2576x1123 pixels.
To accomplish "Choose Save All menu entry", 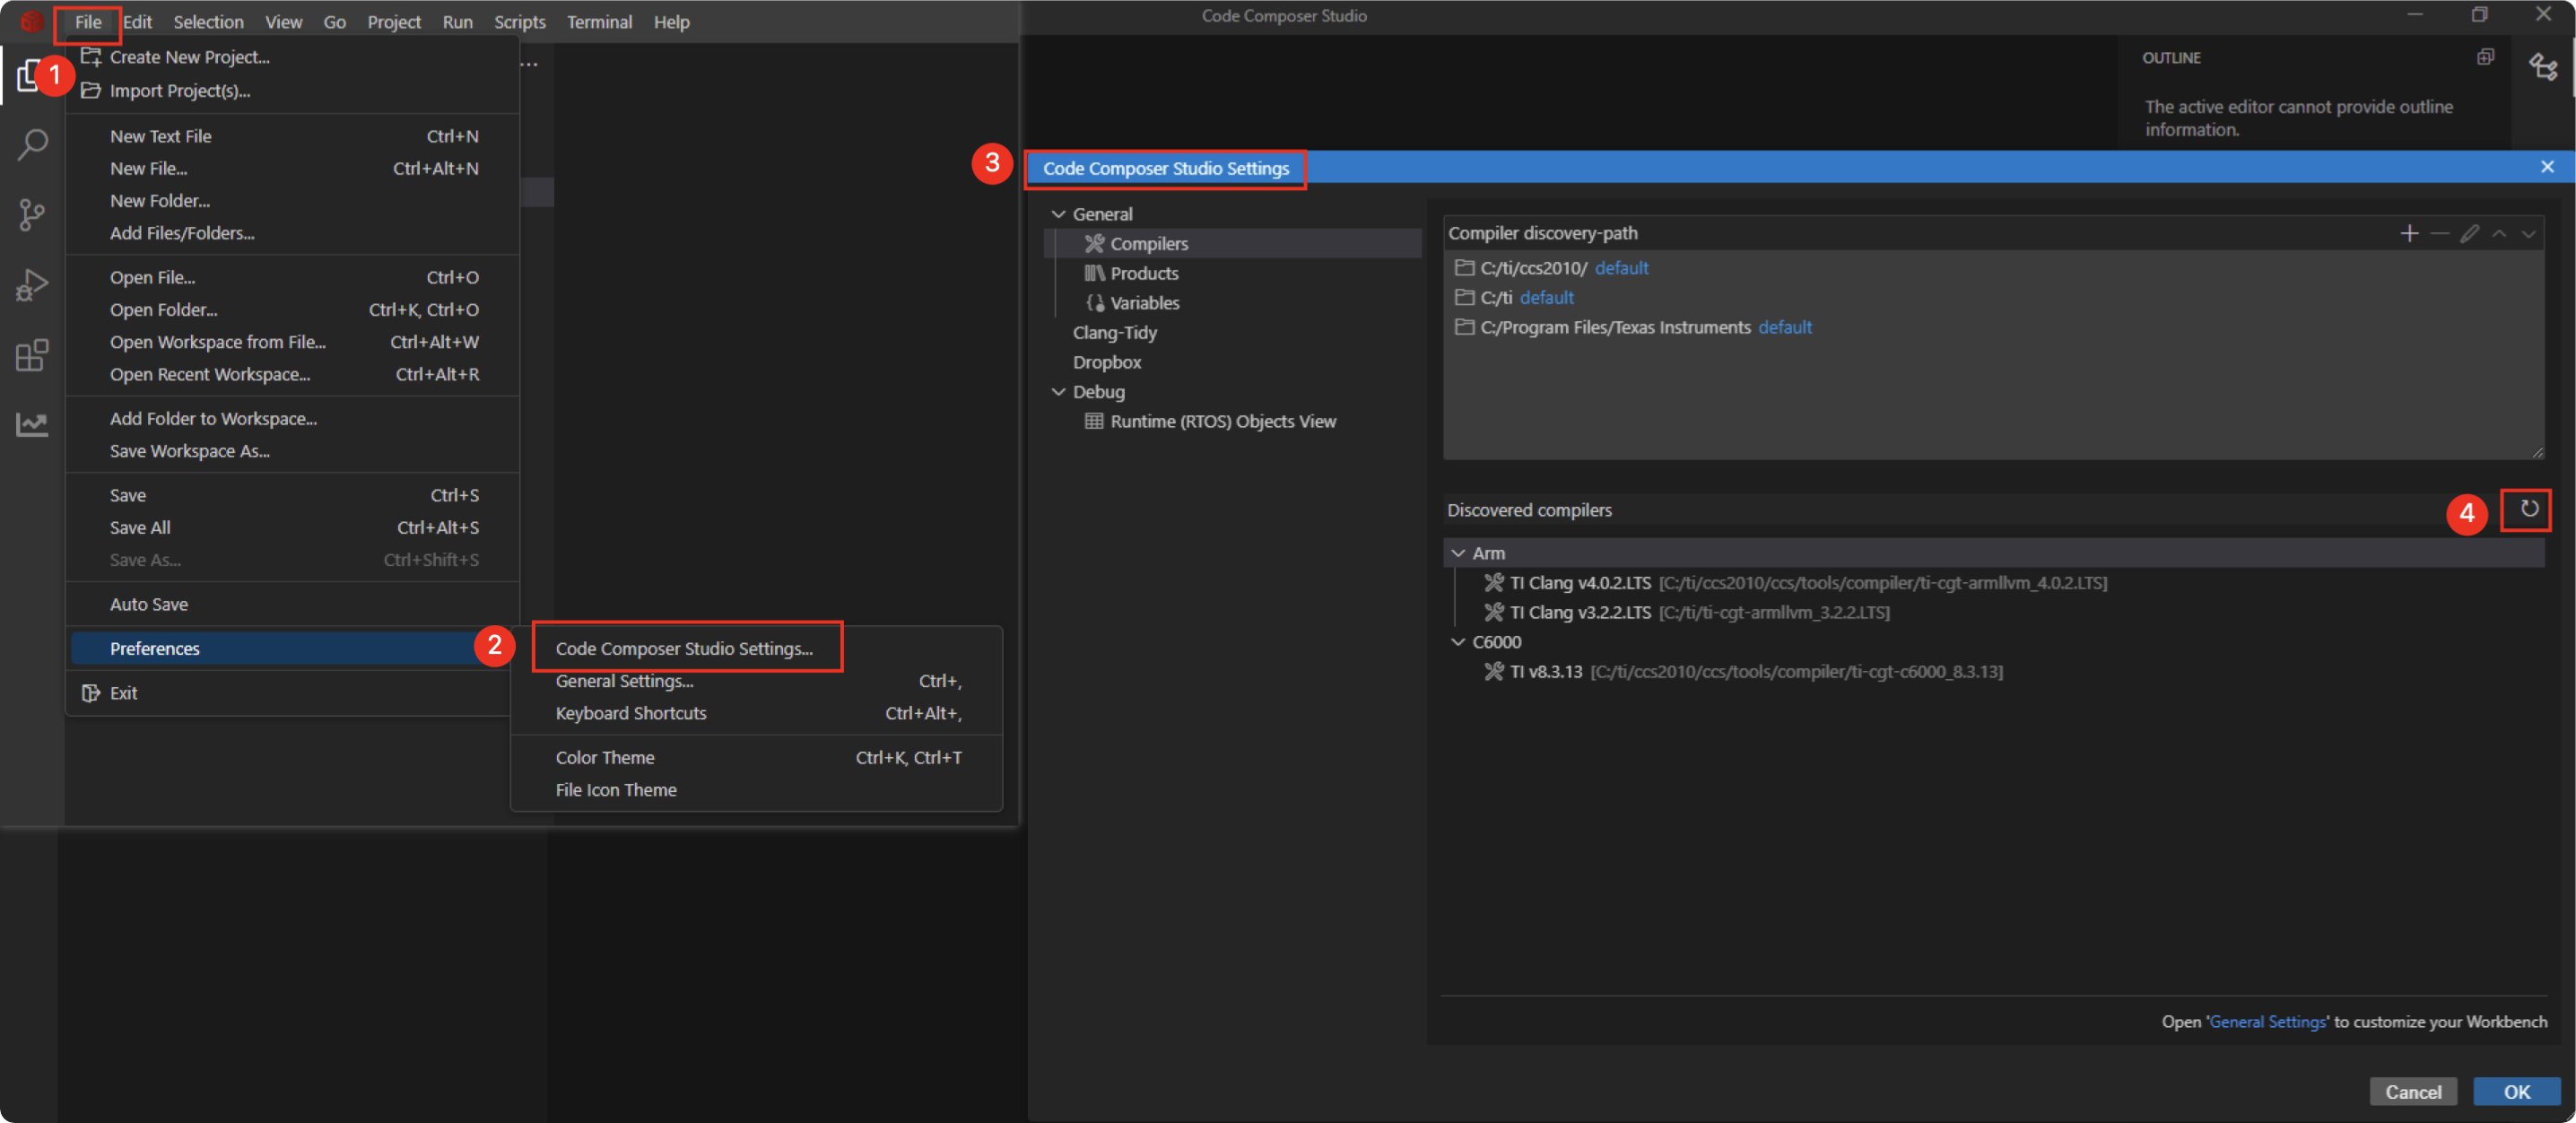I will (x=293, y=527).
